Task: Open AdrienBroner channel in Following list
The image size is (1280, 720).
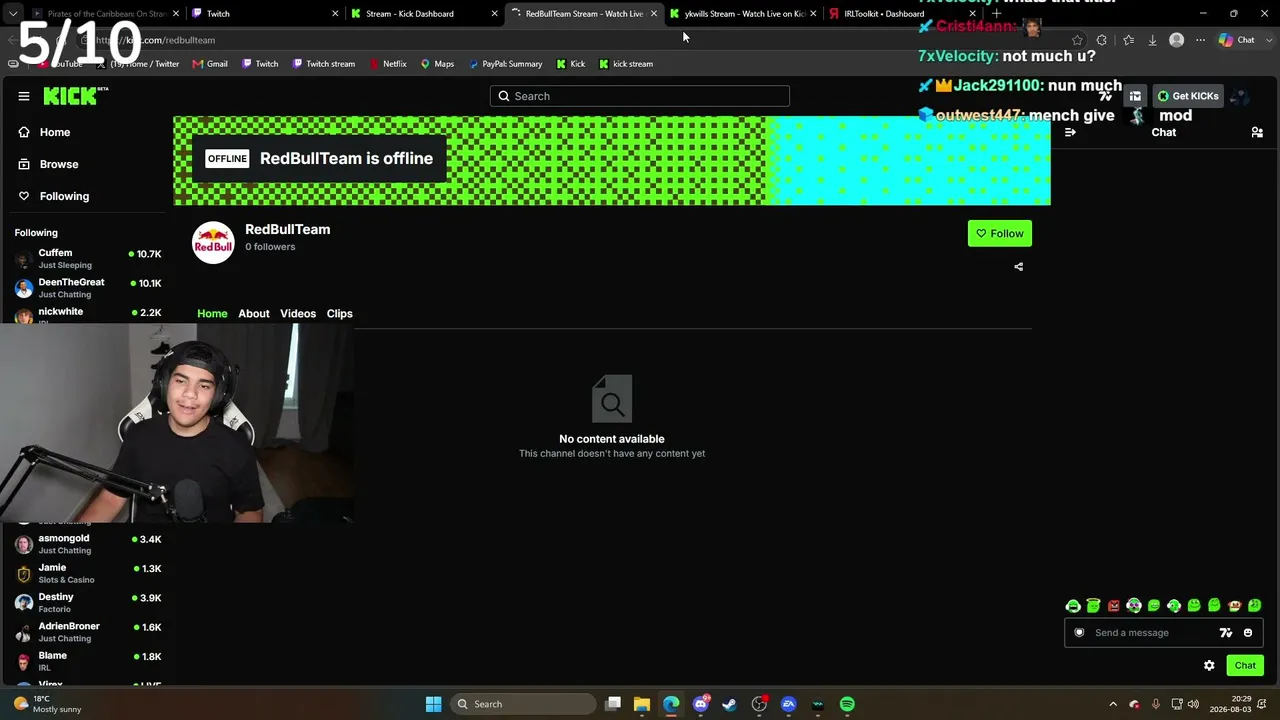Action: pos(88,632)
